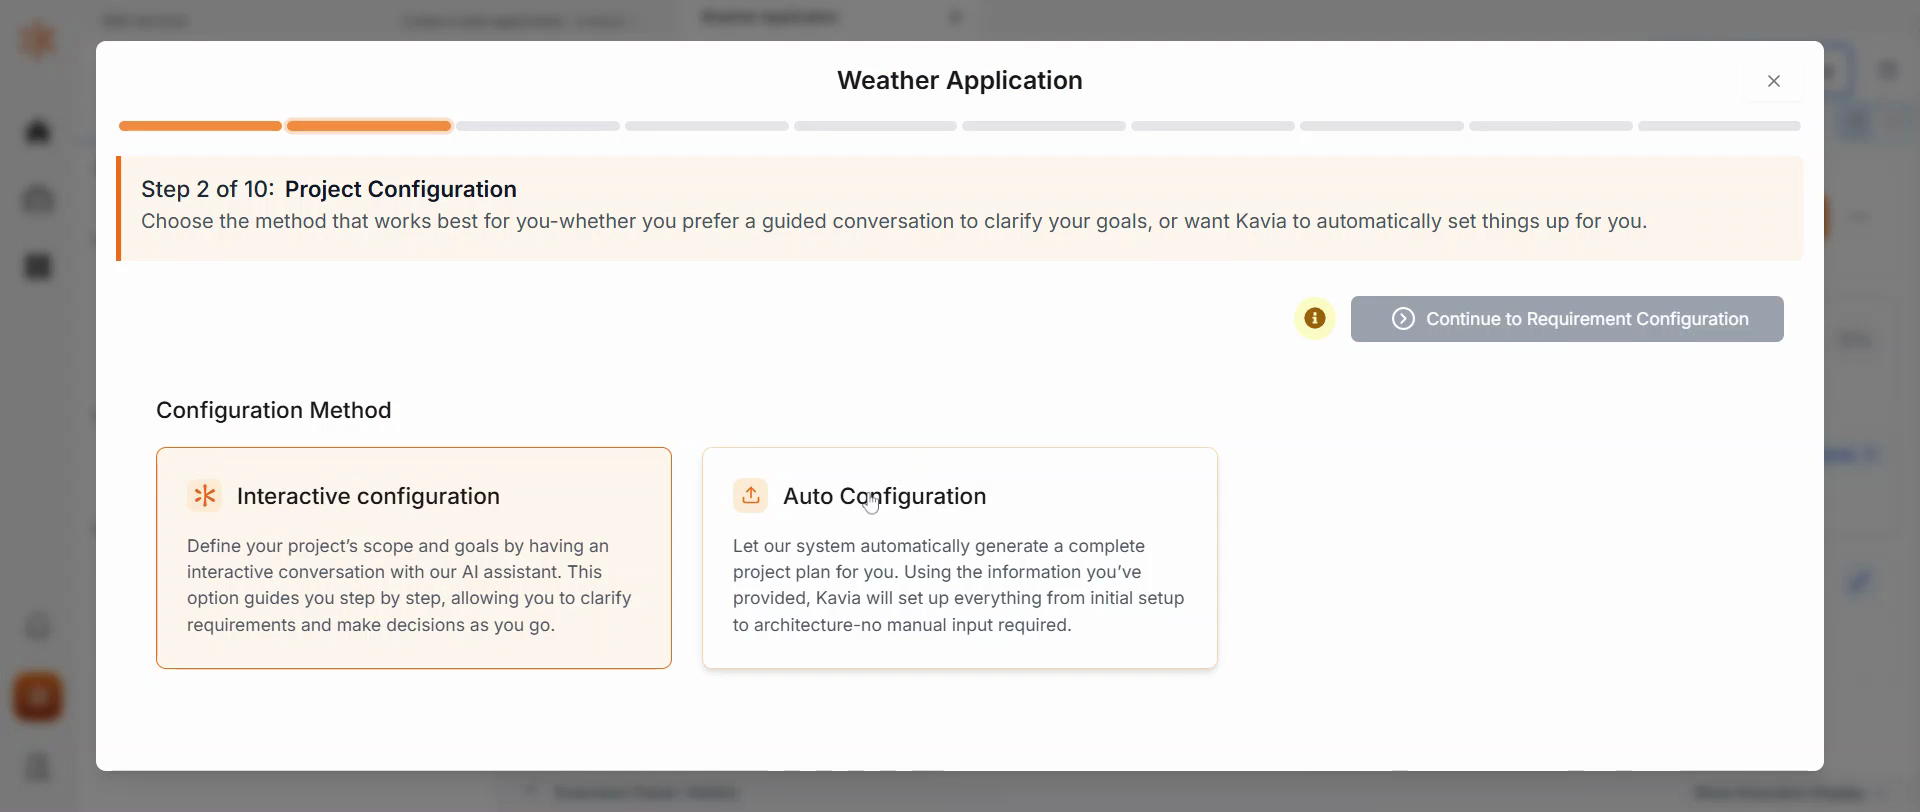The height and width of the screenshot is (812, 1920).
Task: Click the second step progress segment
Action: [x=369, y=126]
